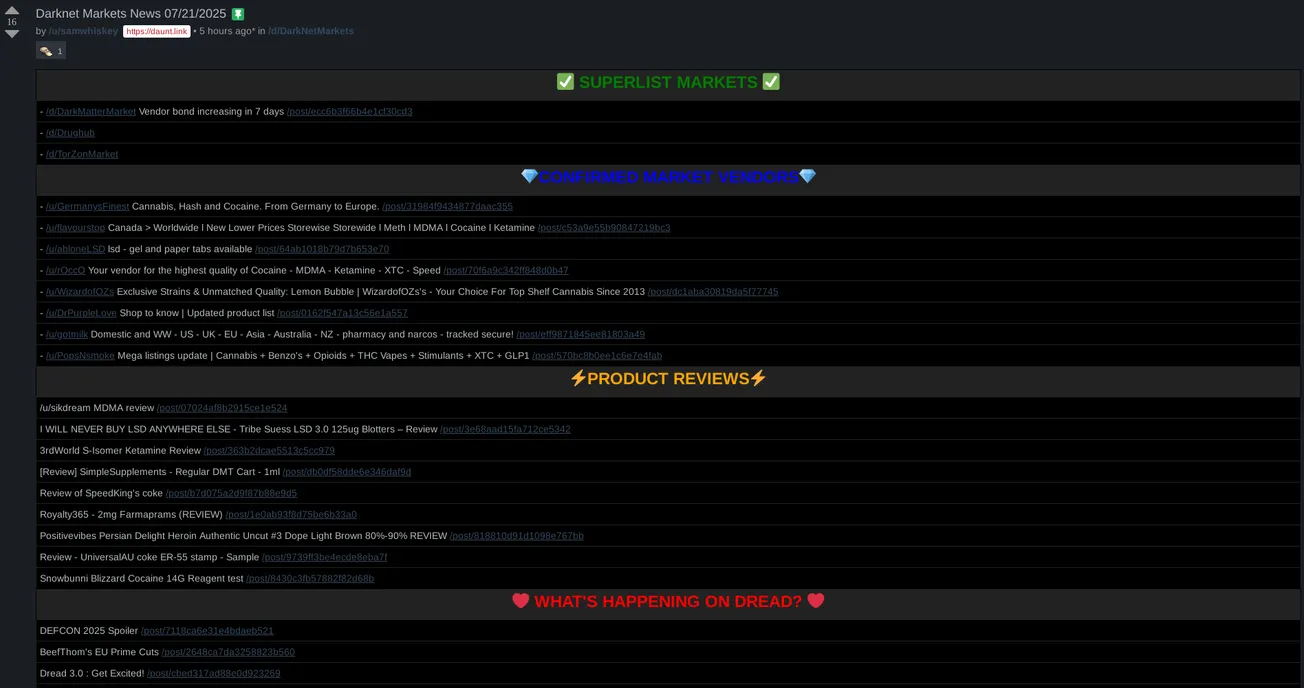This screenshot has height=688, width=1304.
Task: Click the heart emoji before WHAT'S HAPPENING ON DREAD
Action: [520, 601]
